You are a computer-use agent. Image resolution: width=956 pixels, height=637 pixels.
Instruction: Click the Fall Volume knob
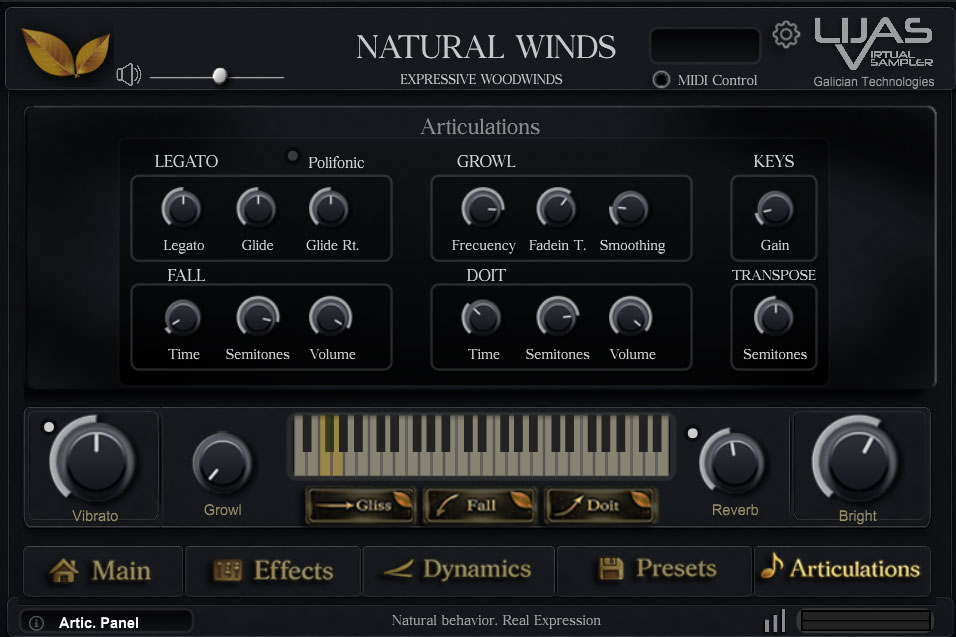[x=330, y=317]
